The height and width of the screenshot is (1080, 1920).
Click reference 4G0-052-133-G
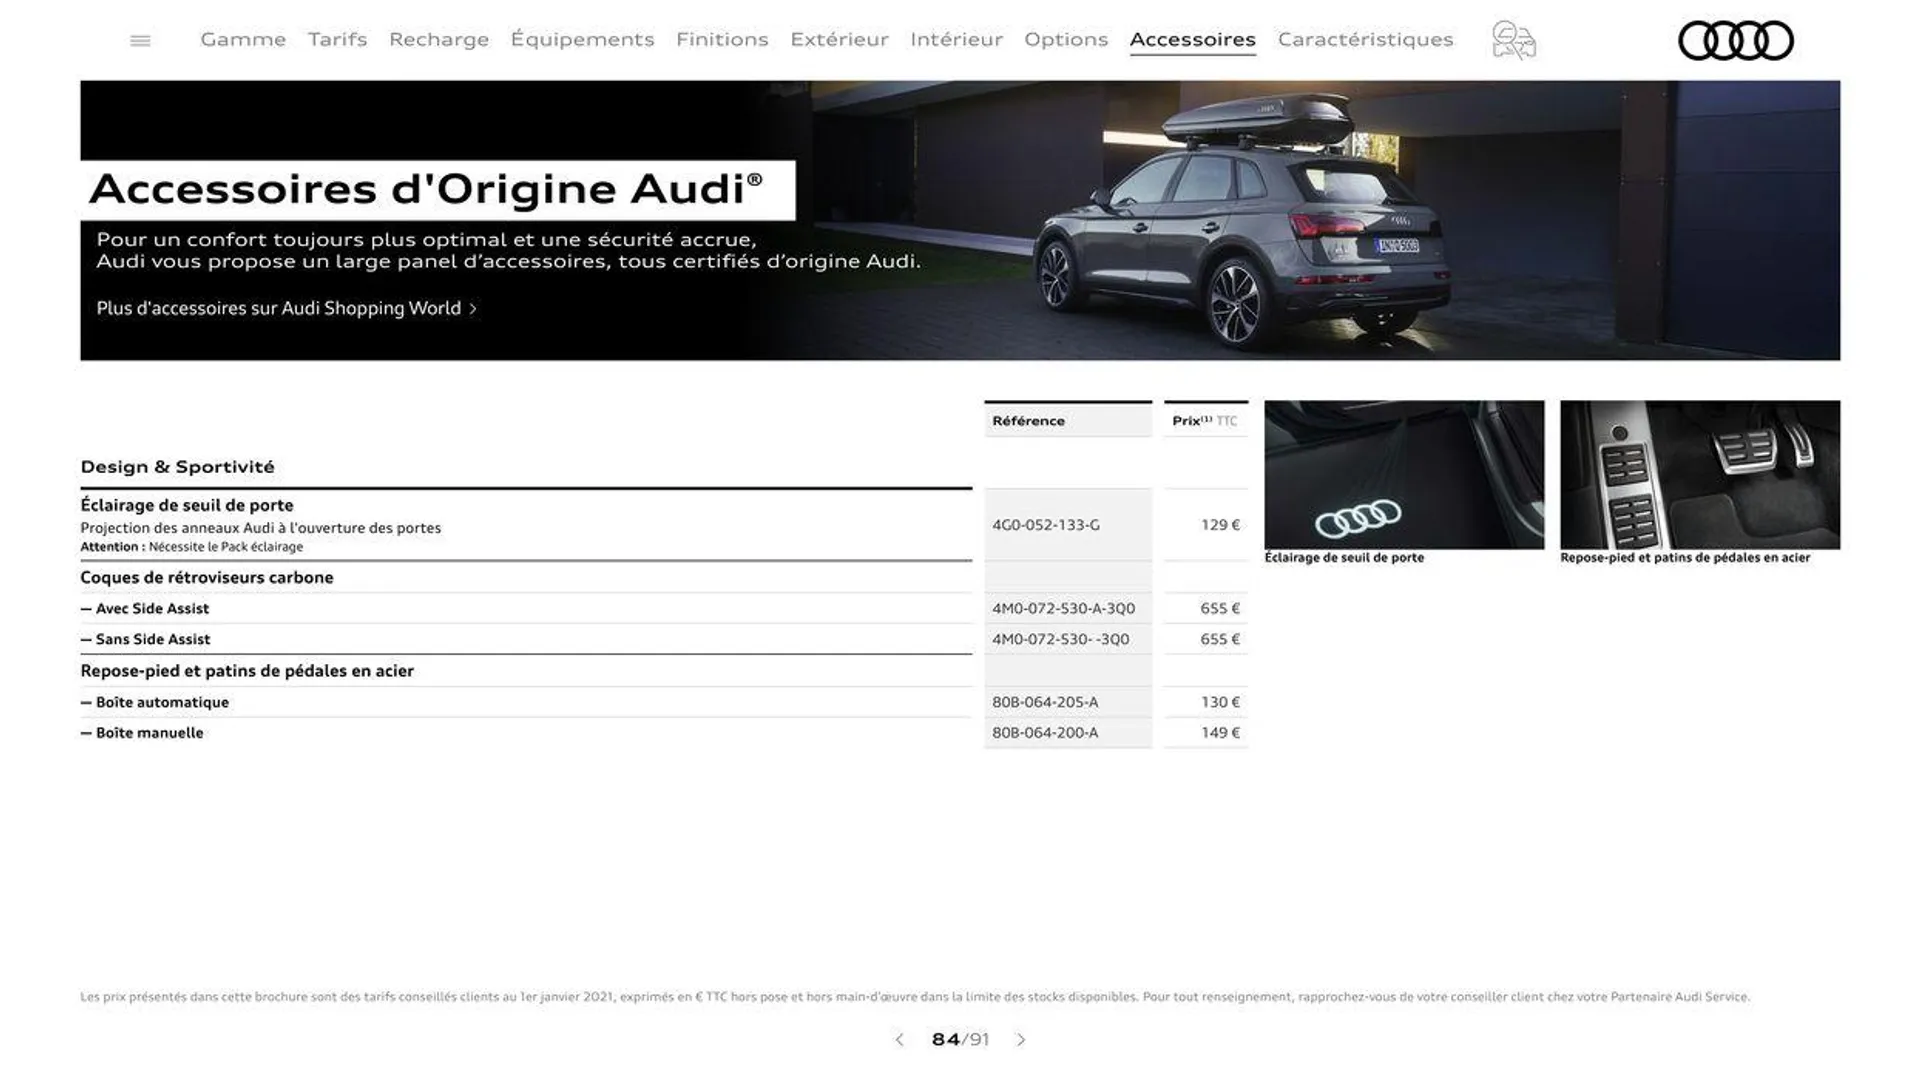1045,525
